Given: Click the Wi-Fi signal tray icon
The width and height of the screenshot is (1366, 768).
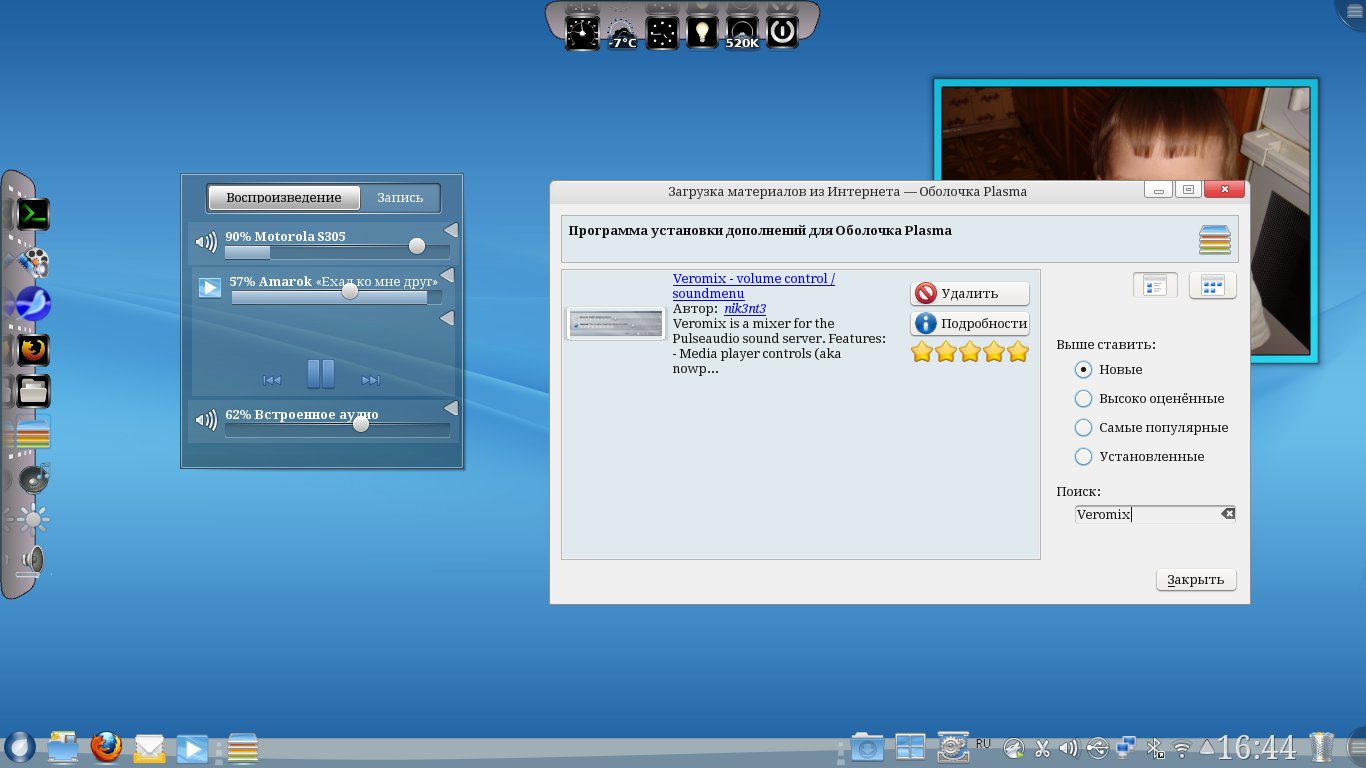Looking at the screenshot, I should (1181, 747).
